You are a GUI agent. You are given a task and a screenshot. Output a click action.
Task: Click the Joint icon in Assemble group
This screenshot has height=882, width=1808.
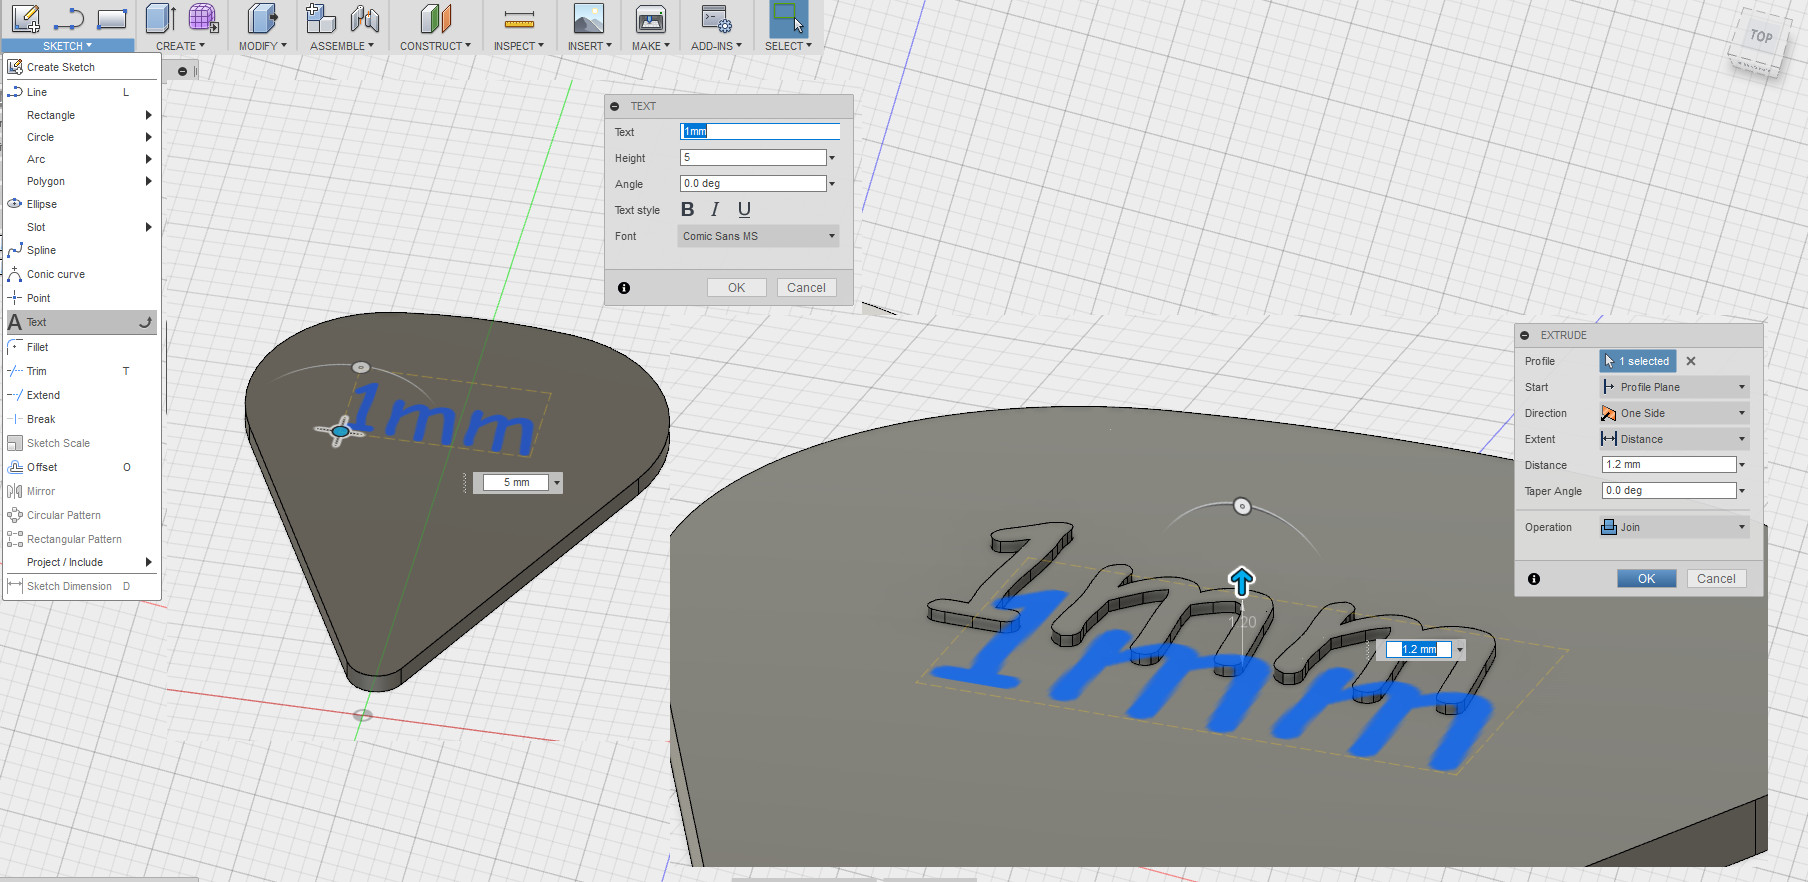[364, 19]
